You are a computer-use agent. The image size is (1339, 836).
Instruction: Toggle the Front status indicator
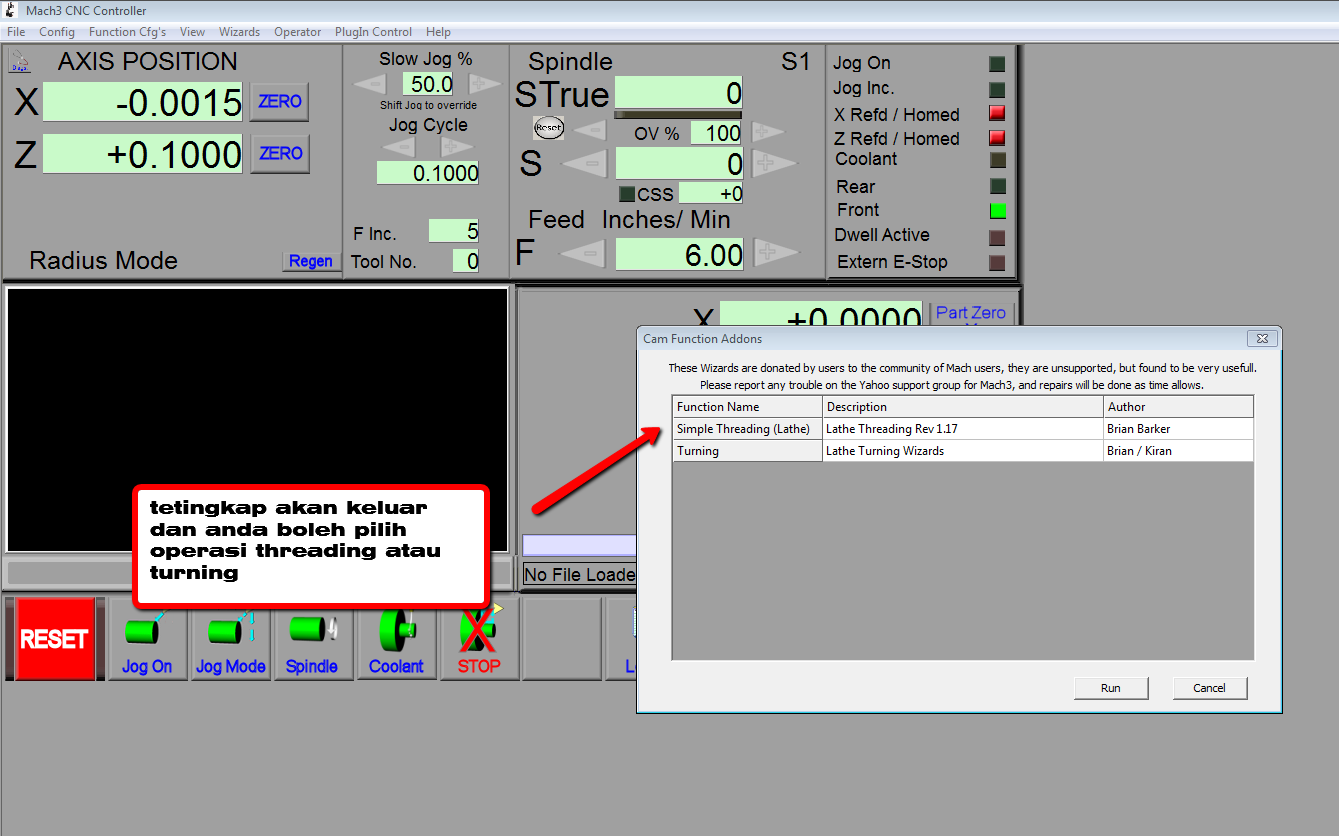coord(996,210)
